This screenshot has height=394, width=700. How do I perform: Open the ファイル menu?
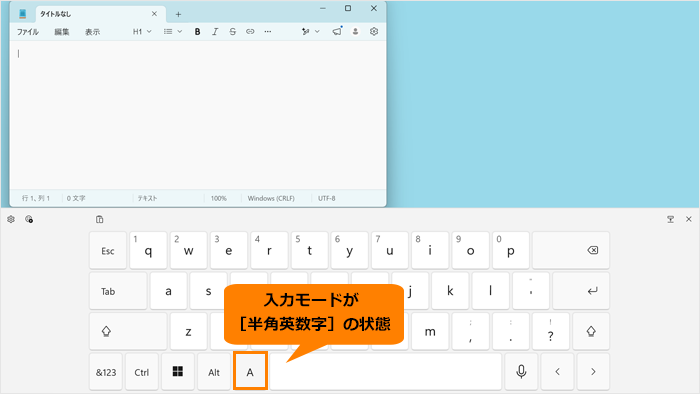pos(28,32)
